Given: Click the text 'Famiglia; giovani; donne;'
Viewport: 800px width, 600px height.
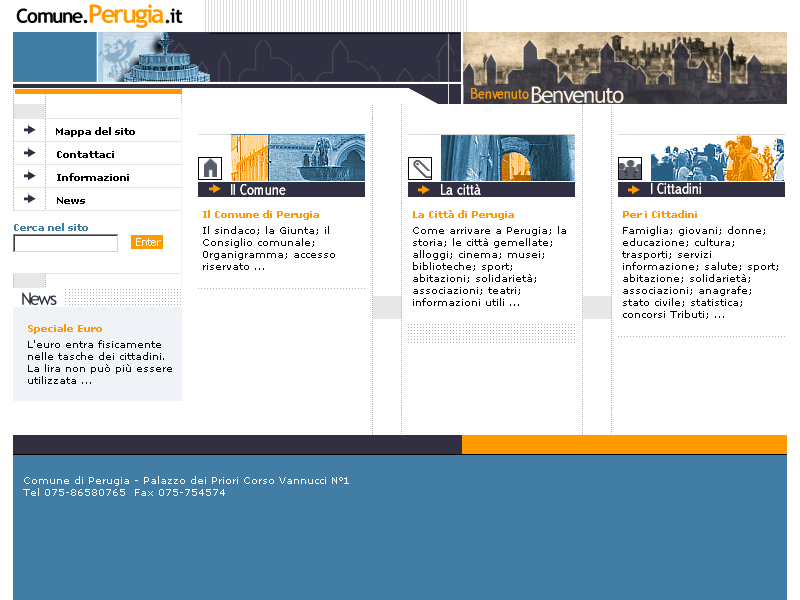Looking at the screenshot, I should coord(694,231).
